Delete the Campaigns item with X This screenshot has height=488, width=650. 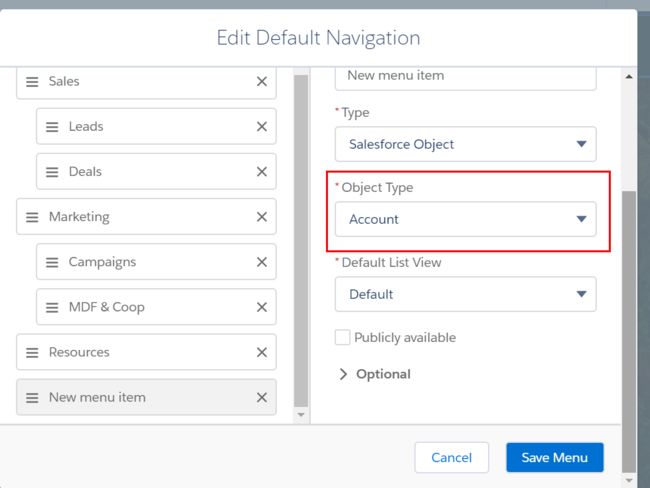pos(262,262)
